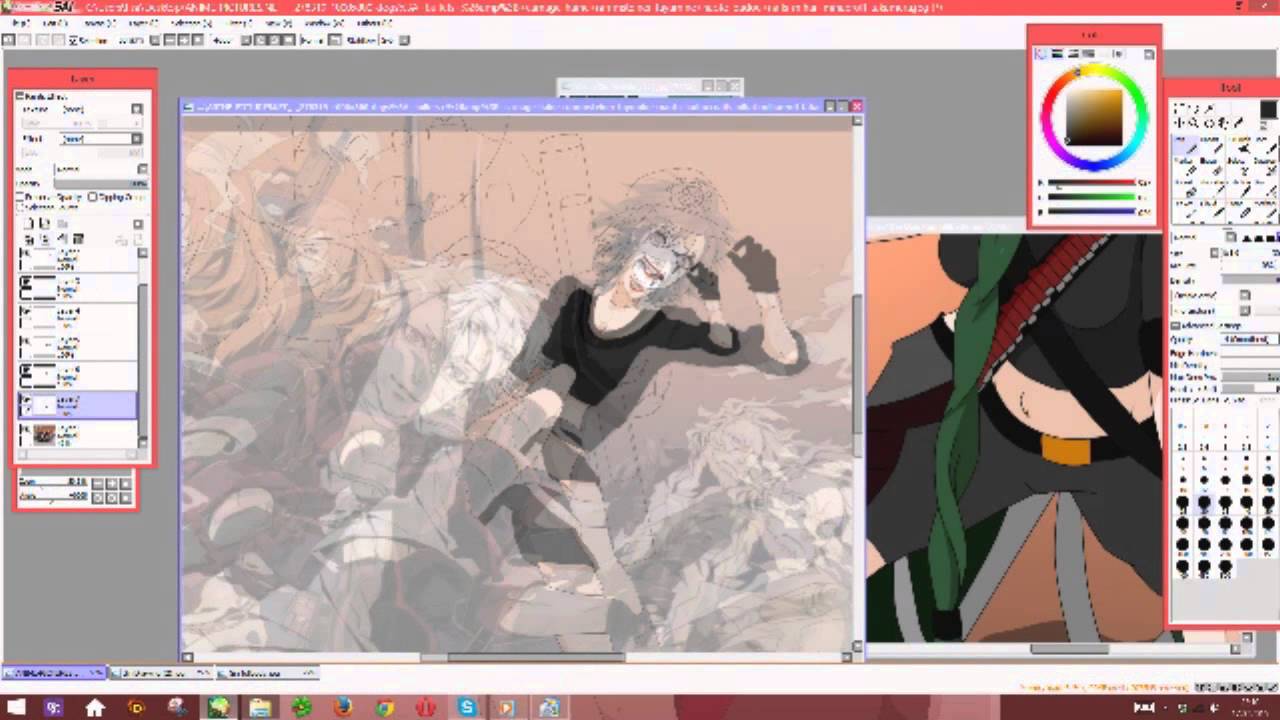Open the Window menu
The image size is (1280, 720).
(323, 23)
